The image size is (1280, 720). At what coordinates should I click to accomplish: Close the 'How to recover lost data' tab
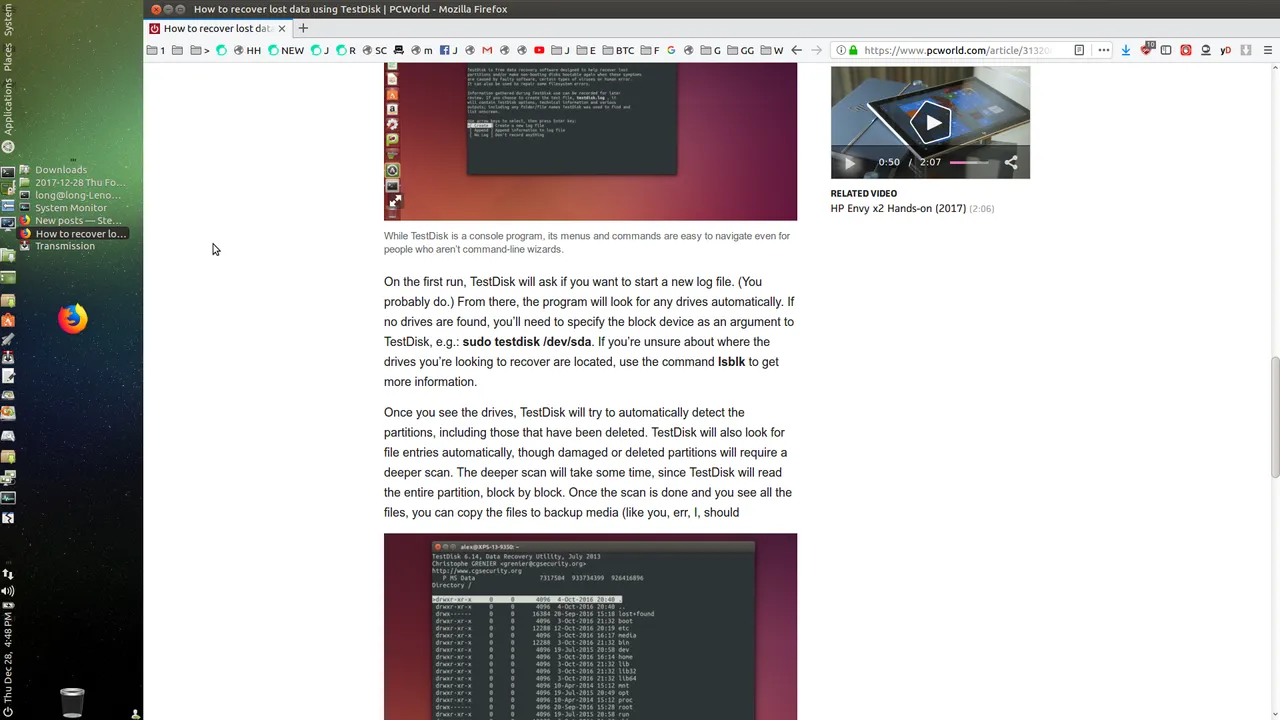283,28
